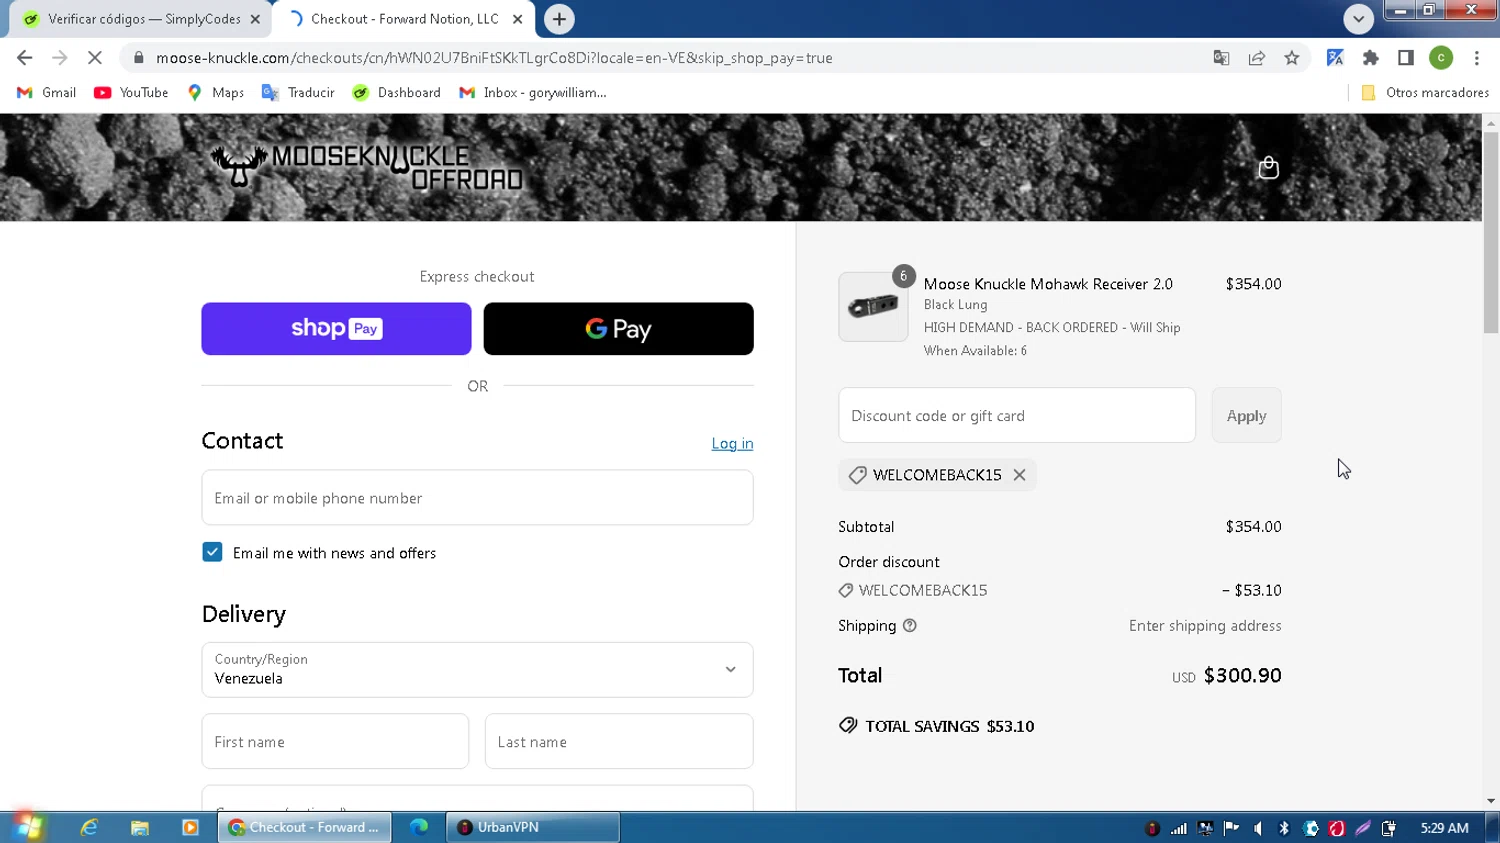Open the tab search dropdown arrow
This screenshot has width=1500, height=843.
[x=1358, y=19]
